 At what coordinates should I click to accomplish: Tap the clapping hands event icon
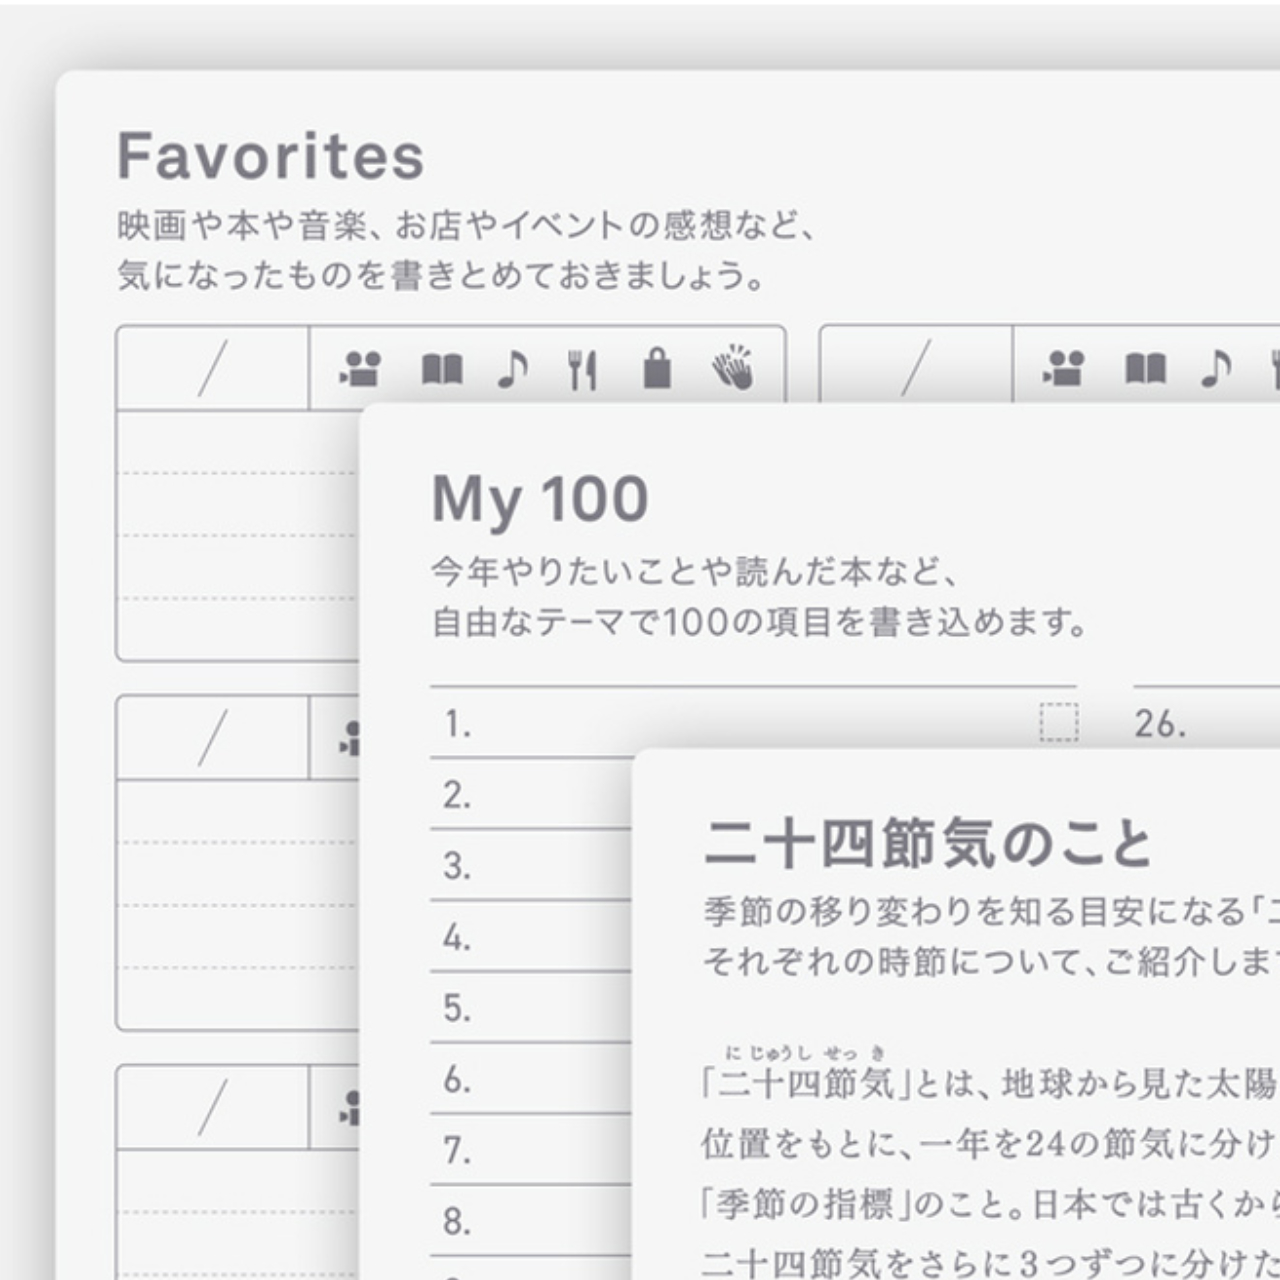pyautogui.click(x=733, y=367)
